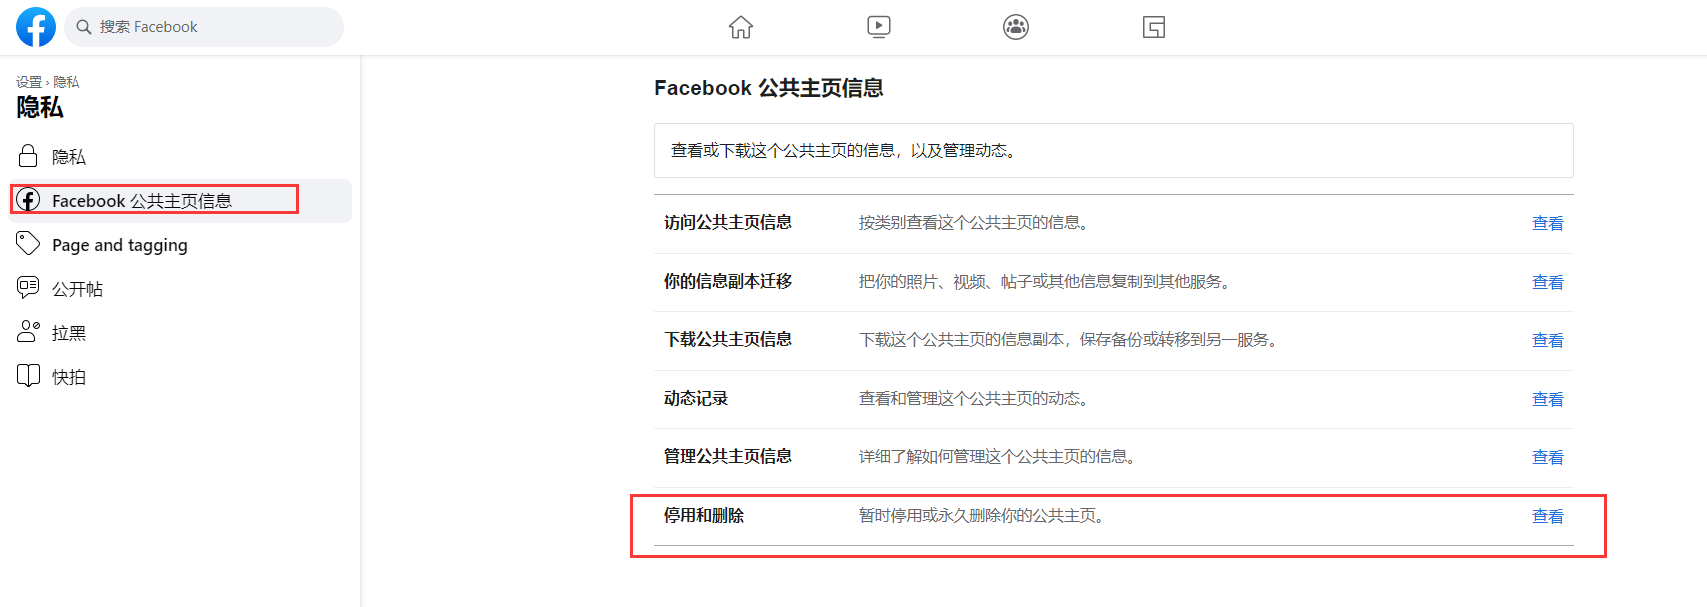This screenshot has height=607, width=1707.
Task: Click description 把你的照片、视频、帖子或其他信息复制
Action: click(x=1045, y=281)
